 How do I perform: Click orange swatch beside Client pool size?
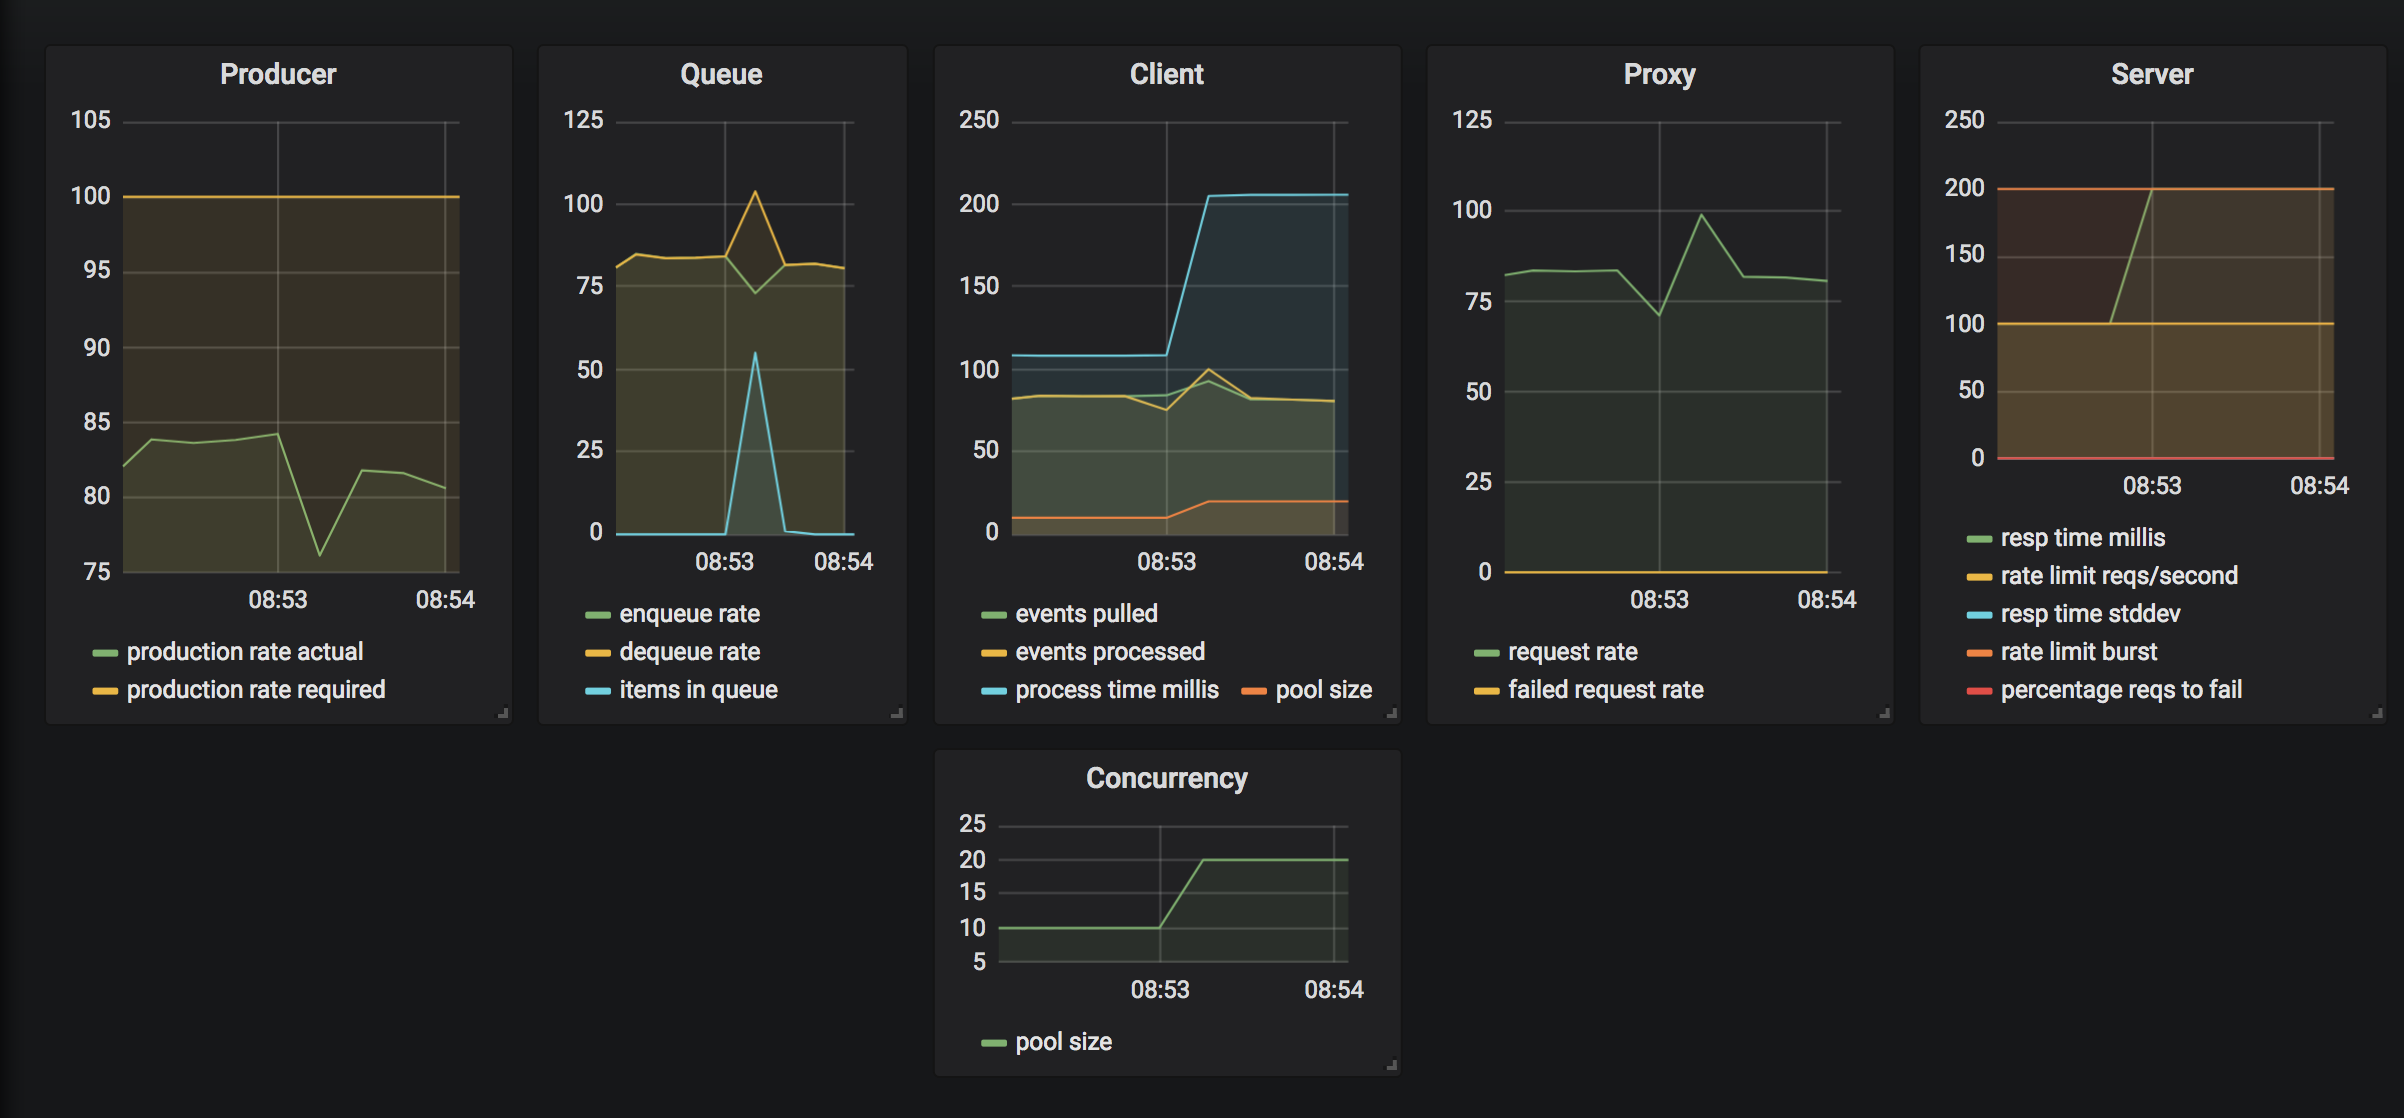(1254, 691)
